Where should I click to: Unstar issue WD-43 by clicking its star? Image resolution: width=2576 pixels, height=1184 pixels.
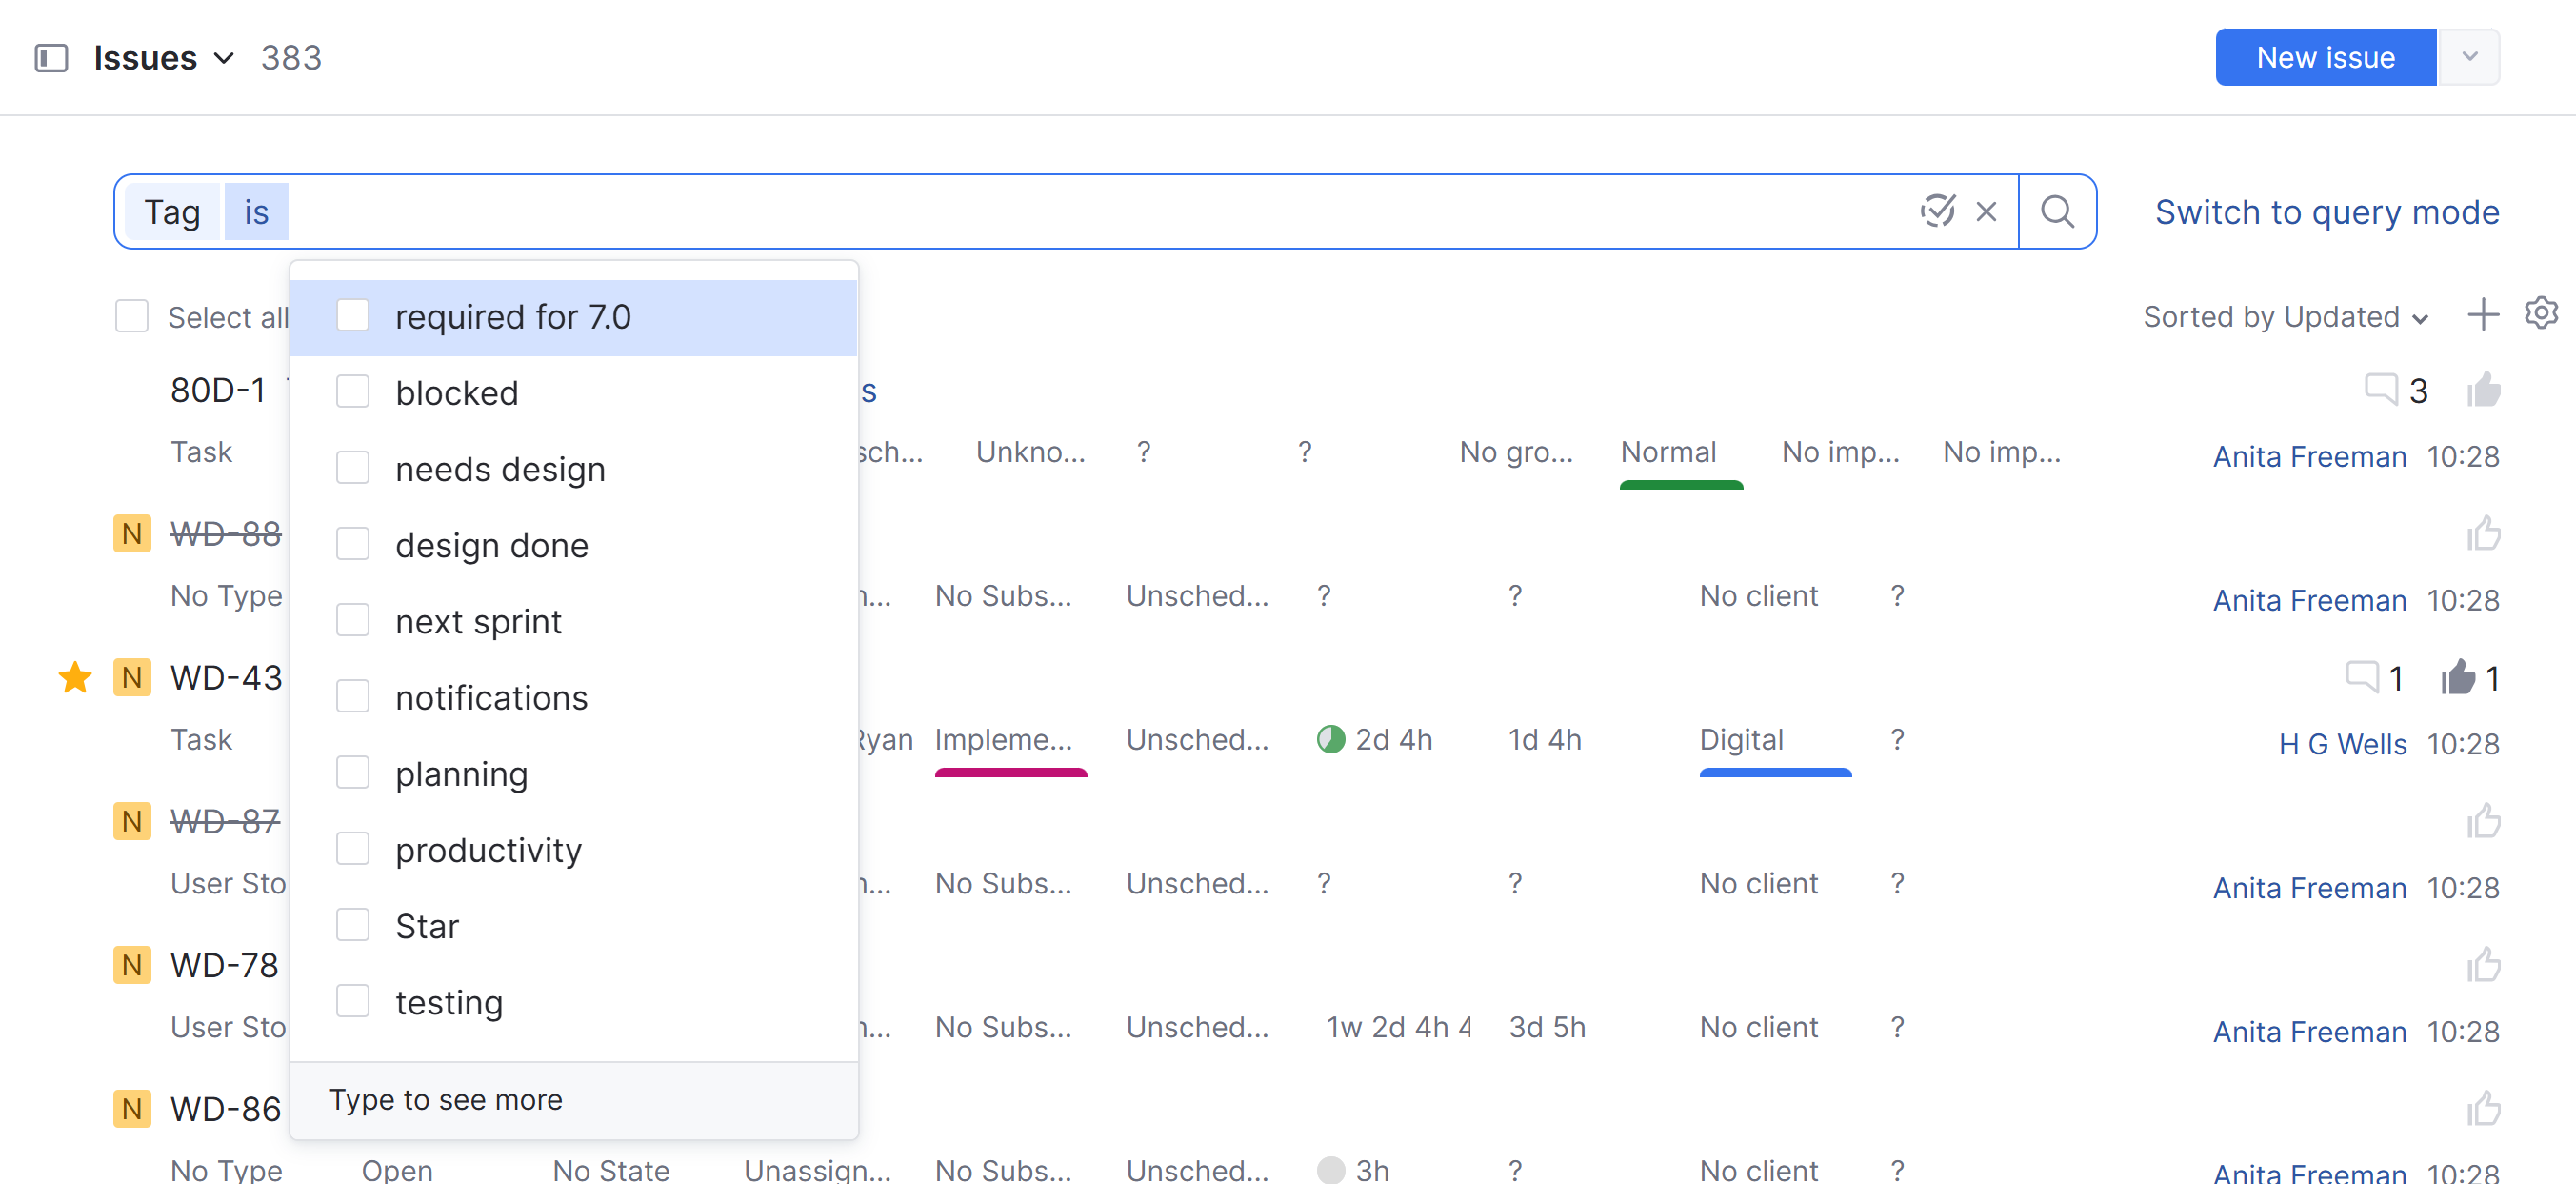click(75, 677)
